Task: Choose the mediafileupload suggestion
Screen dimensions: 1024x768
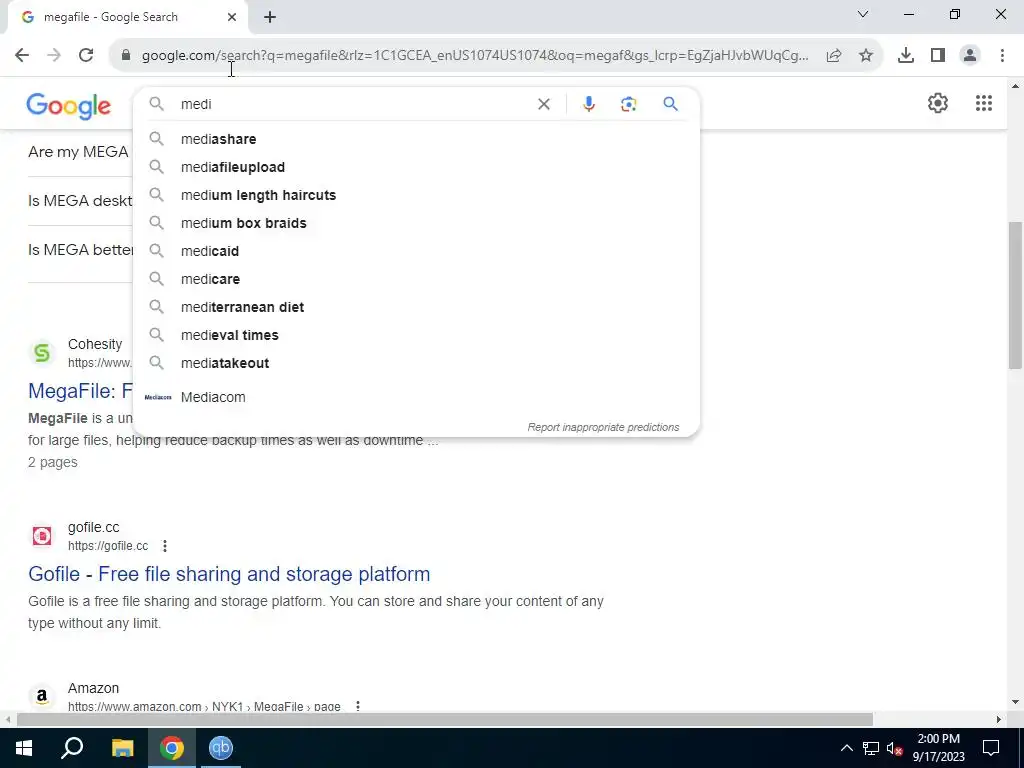Action: 417,167
